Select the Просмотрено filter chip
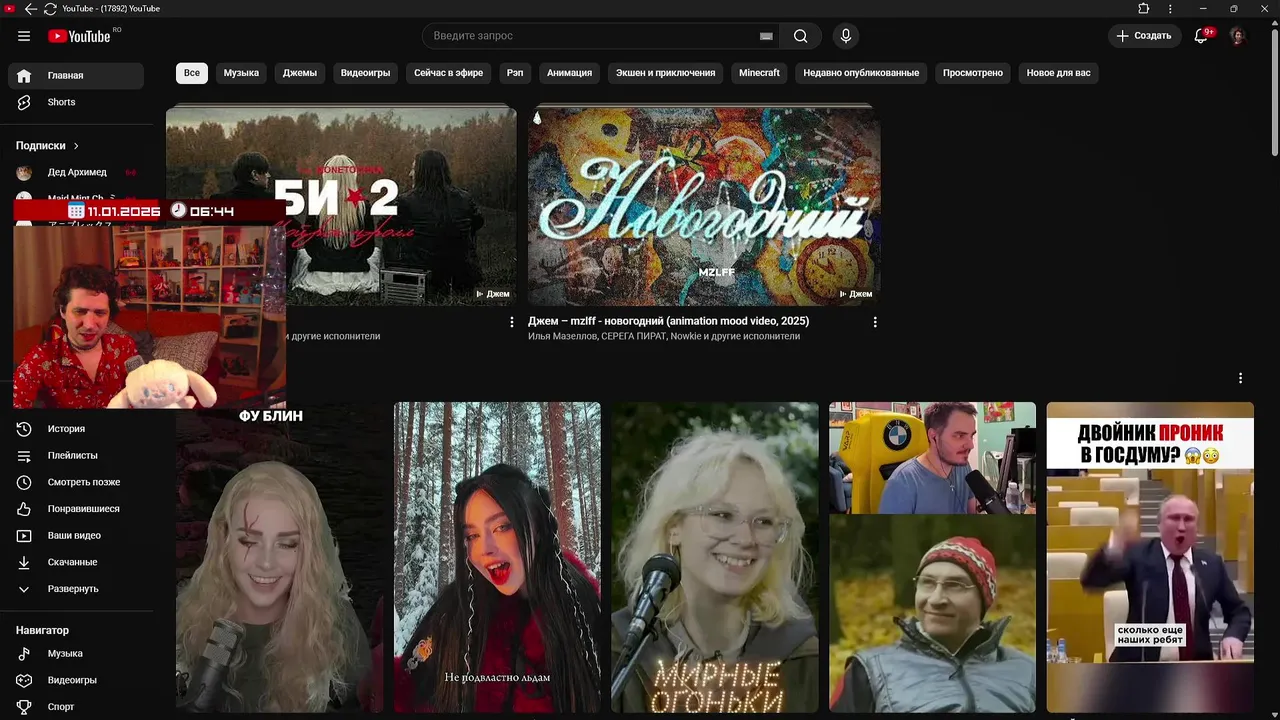 tap(972, 73)
